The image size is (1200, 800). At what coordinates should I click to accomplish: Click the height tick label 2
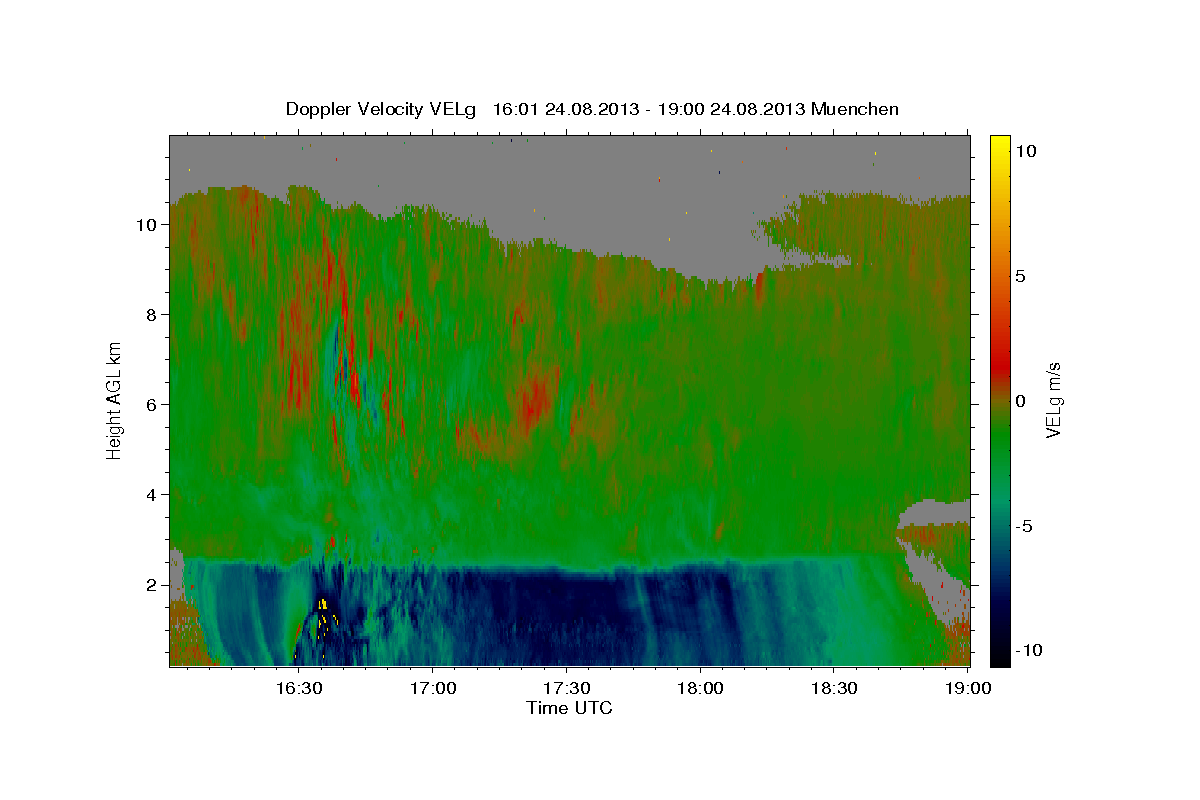click(x=153, y=585)
